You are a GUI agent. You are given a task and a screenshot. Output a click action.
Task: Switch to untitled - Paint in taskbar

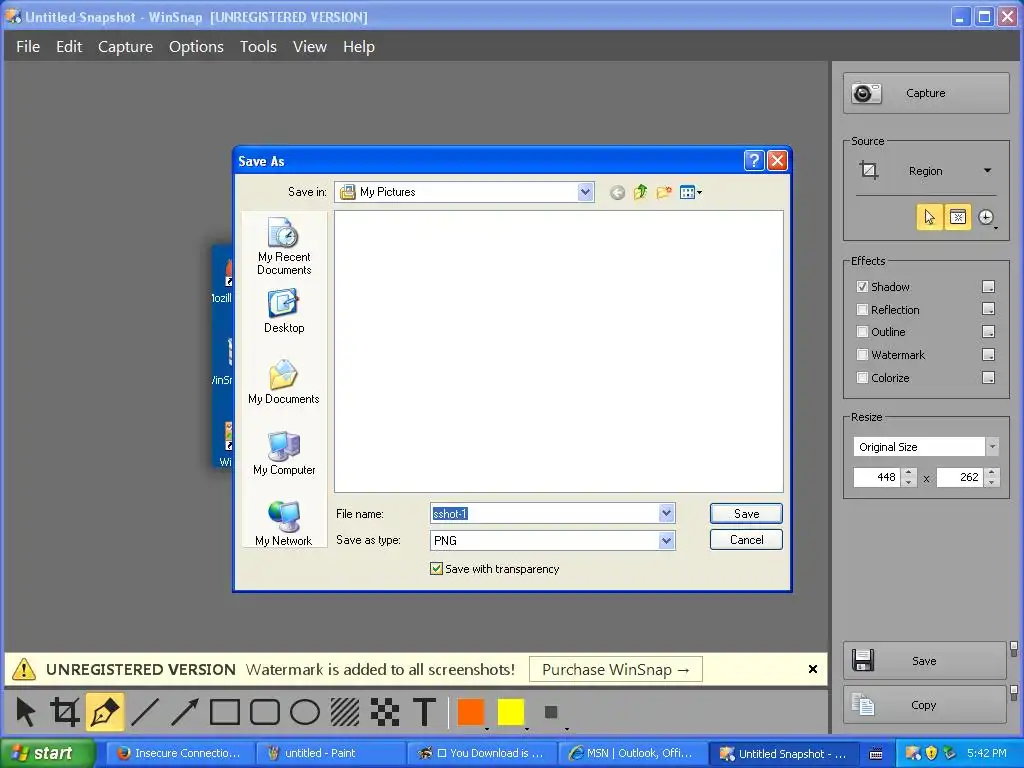click(x=330, y=753)
